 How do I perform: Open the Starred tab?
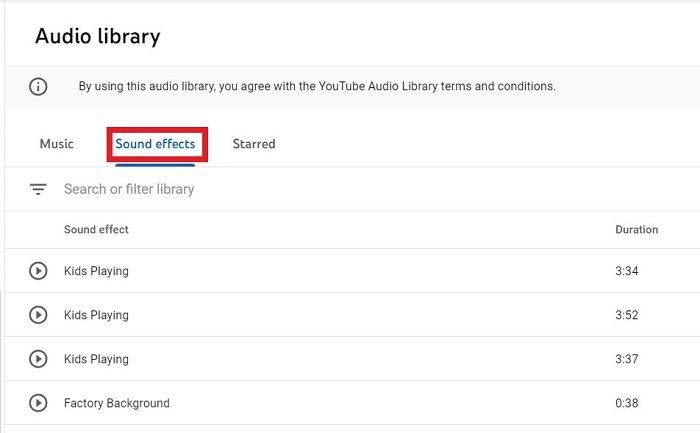click(x=254, y=144)
